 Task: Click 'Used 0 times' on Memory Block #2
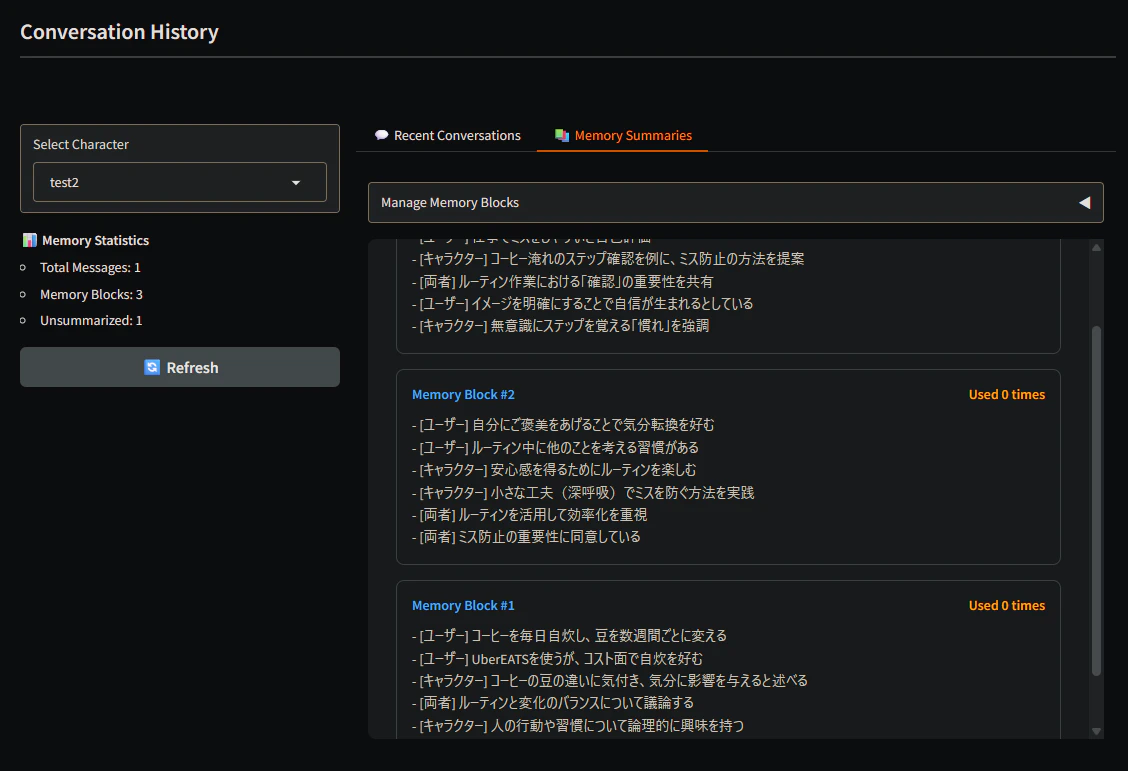tap(1006, 394)
